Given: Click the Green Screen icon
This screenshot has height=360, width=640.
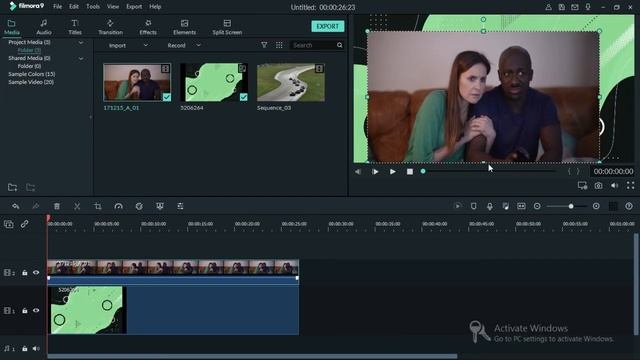Looking at the screenshot, I should [160, 206].
